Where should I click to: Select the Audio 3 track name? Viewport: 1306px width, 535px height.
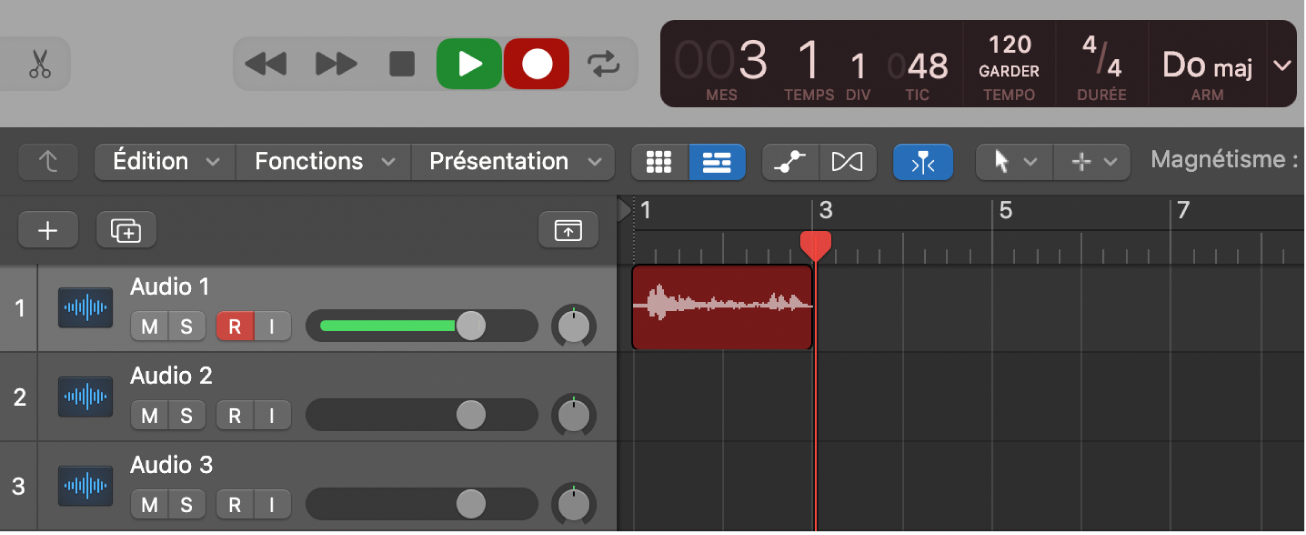[x=171, y=465]
